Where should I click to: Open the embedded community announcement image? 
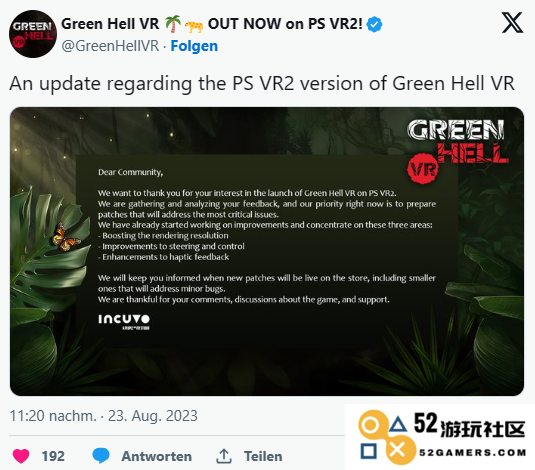(267, 252)
